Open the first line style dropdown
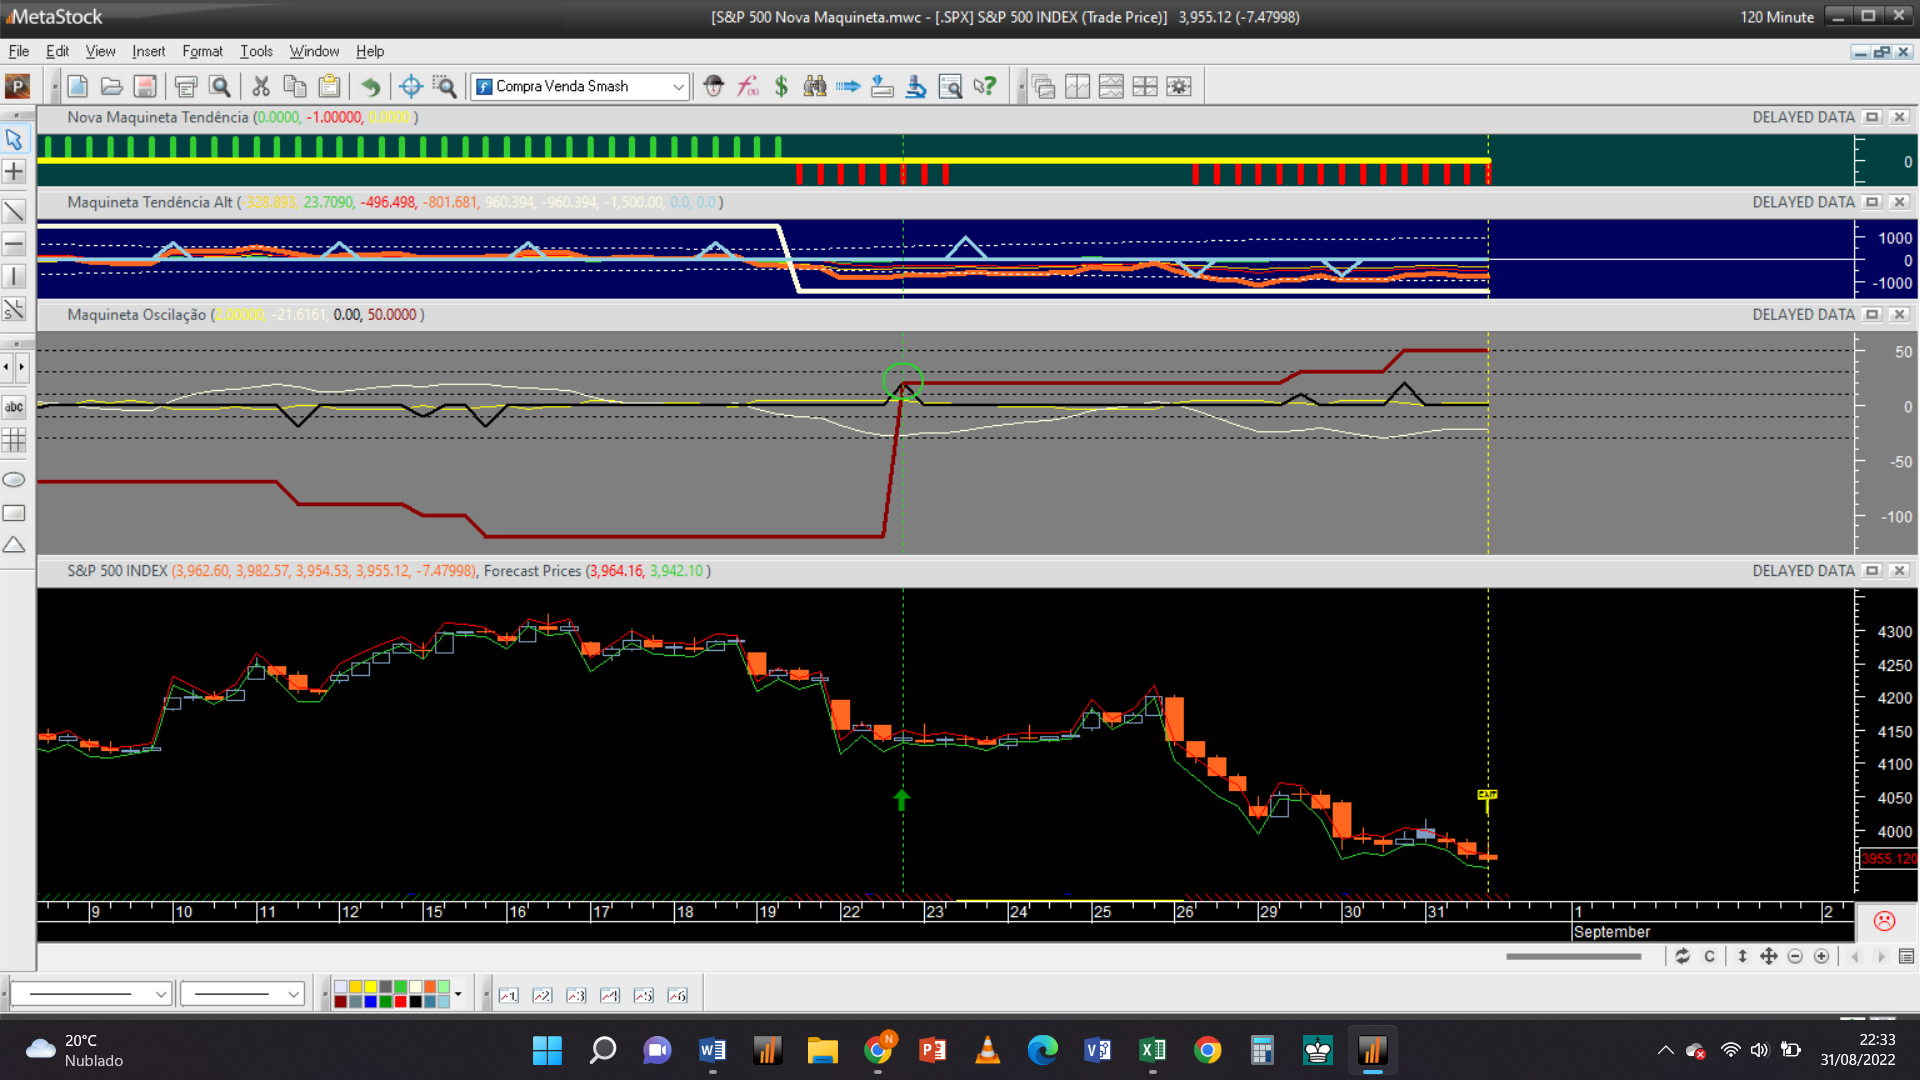Viewport: 1920px width, 1080px height. [x=160, y=994]
